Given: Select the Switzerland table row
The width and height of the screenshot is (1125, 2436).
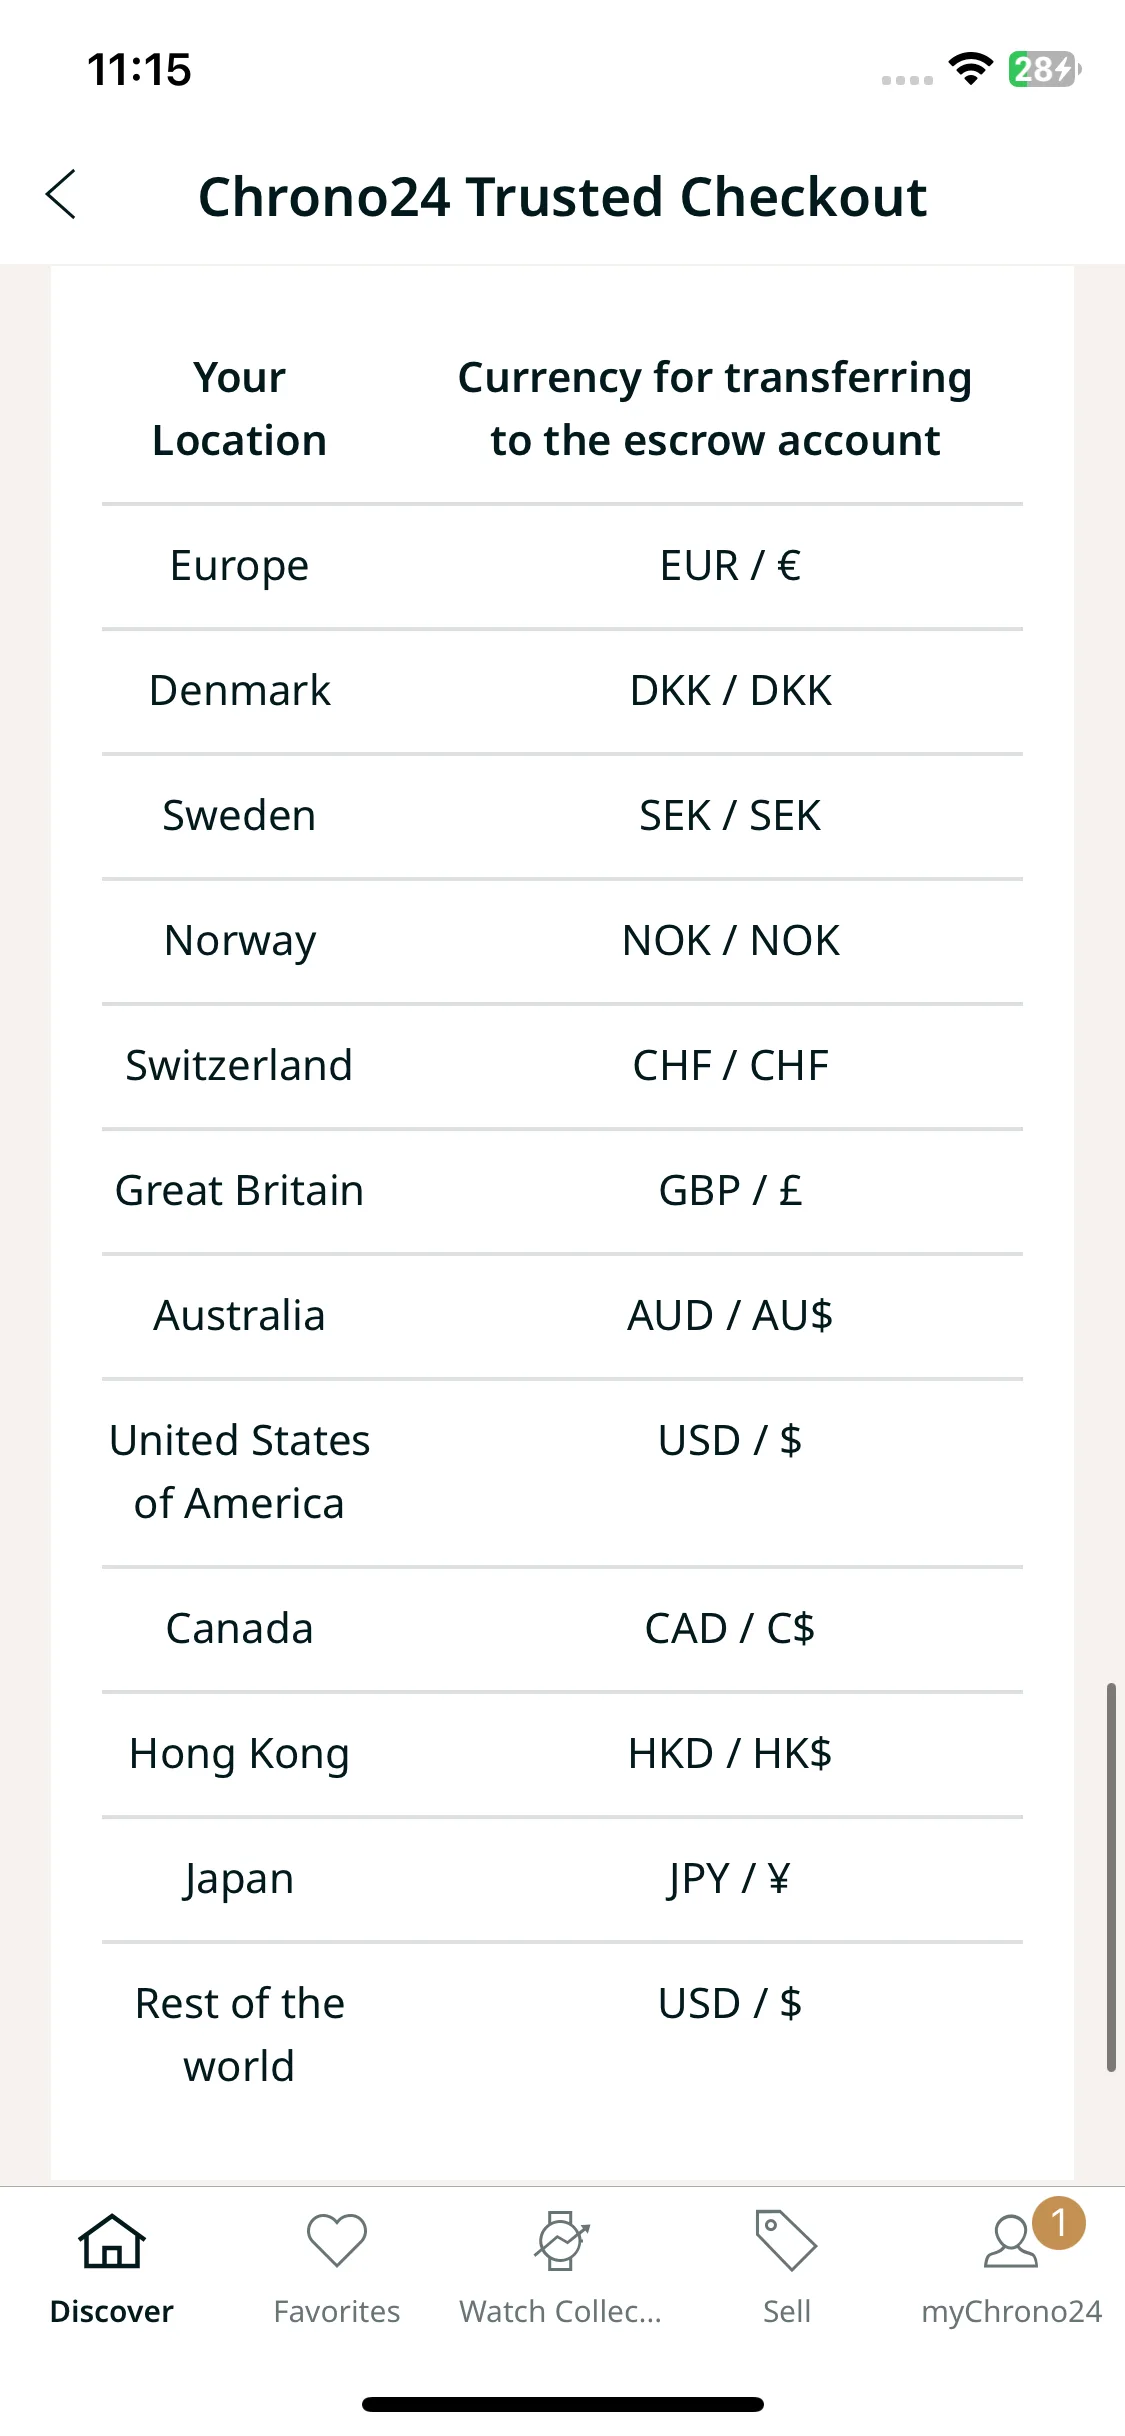Looking at the screenshot, I should [562, 1066].
